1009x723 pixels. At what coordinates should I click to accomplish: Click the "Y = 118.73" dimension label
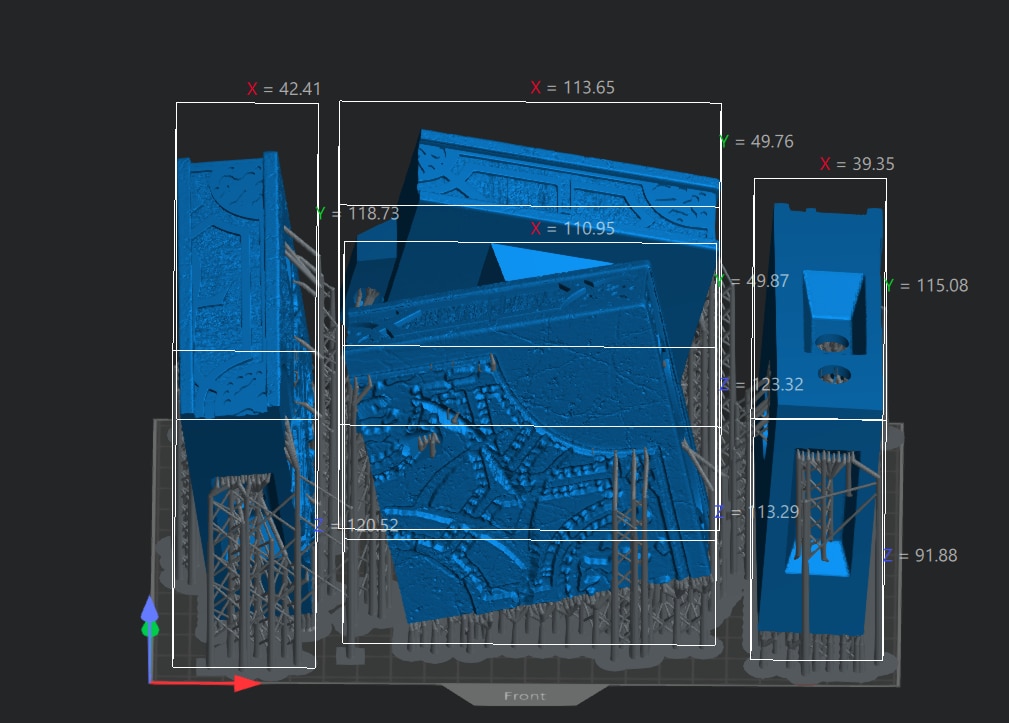(358, 214)
